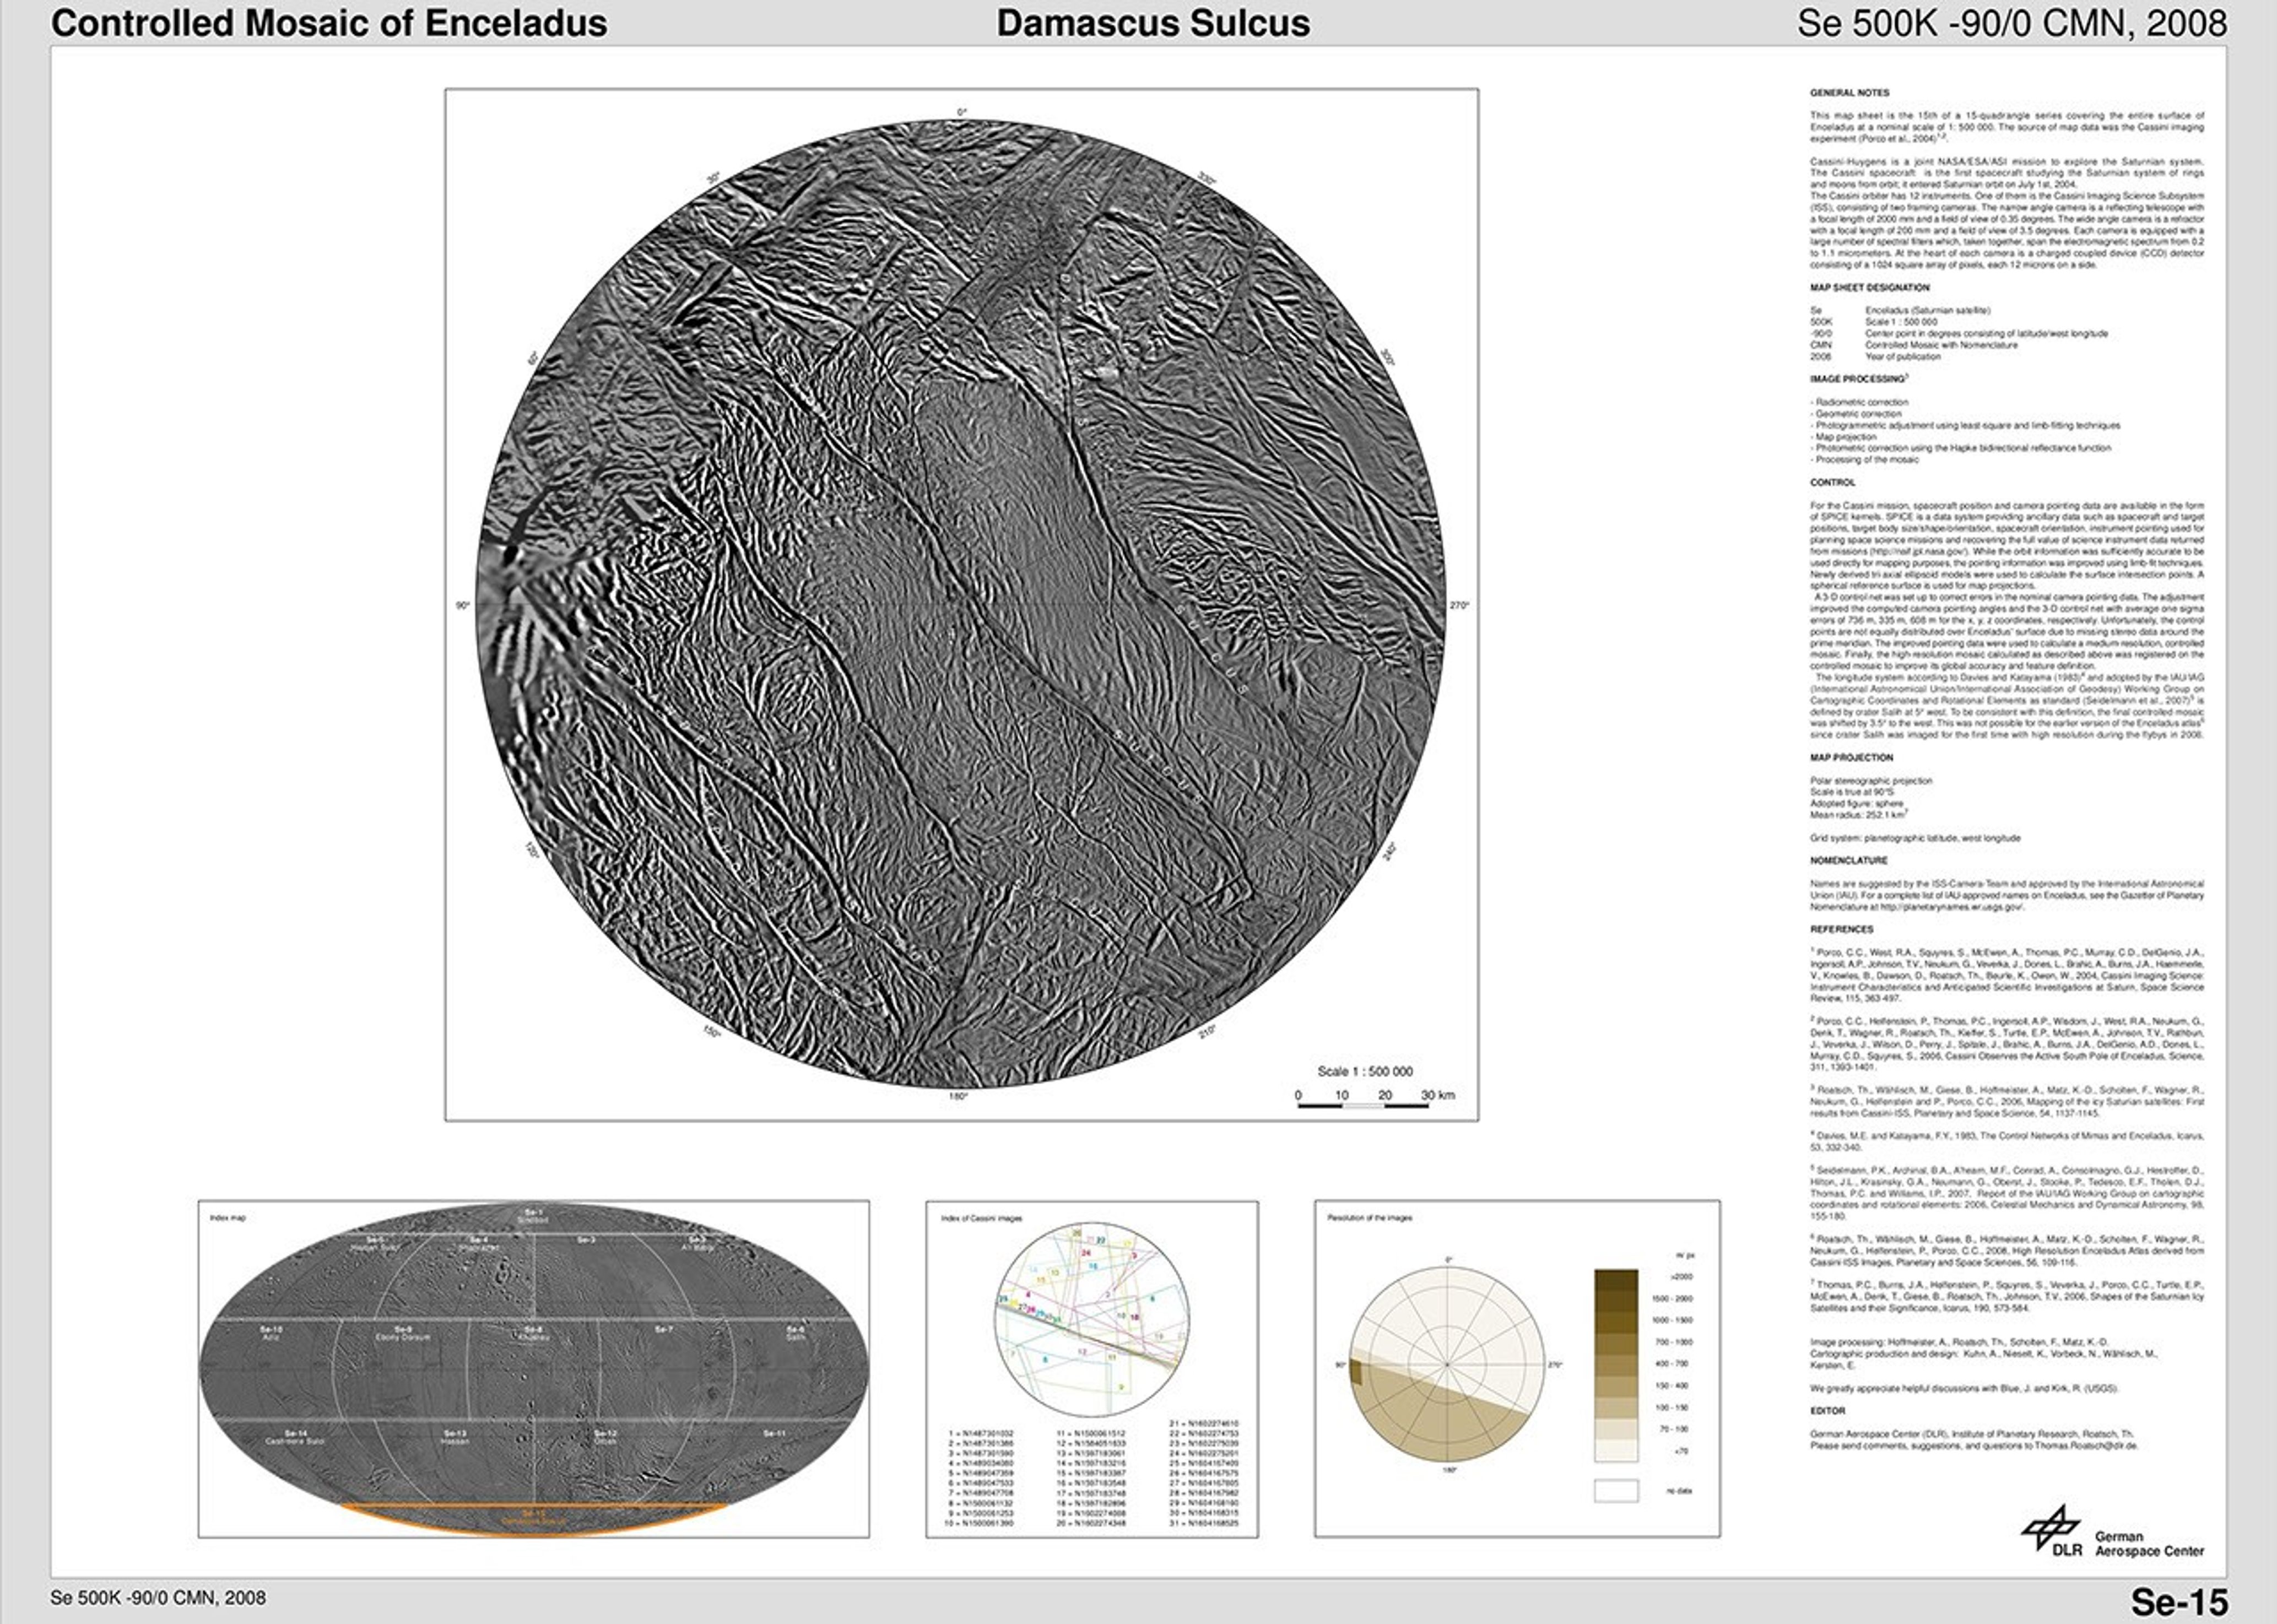Click the 'German Aerospace Center' logo text
The width and height of the screenshot is (2277, 1624).
click(x=2150, y=1544)
